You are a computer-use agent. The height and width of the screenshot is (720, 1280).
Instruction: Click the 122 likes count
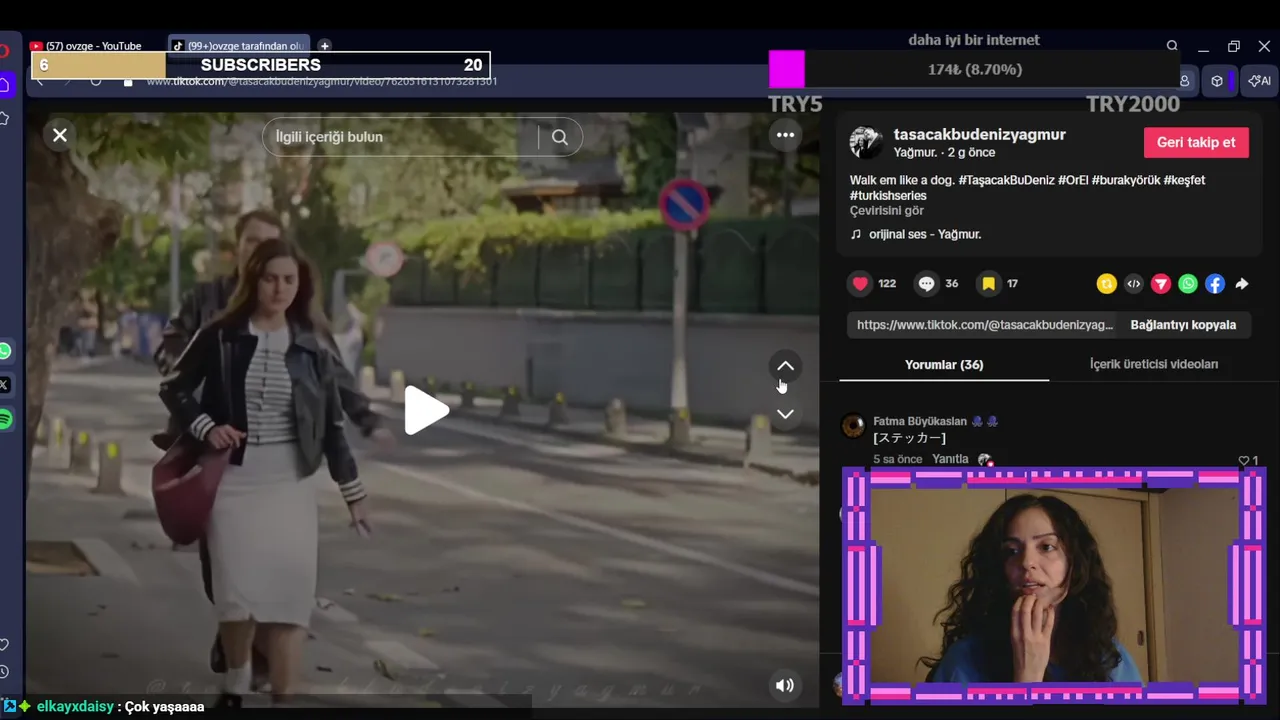click(x=887, y=284)
